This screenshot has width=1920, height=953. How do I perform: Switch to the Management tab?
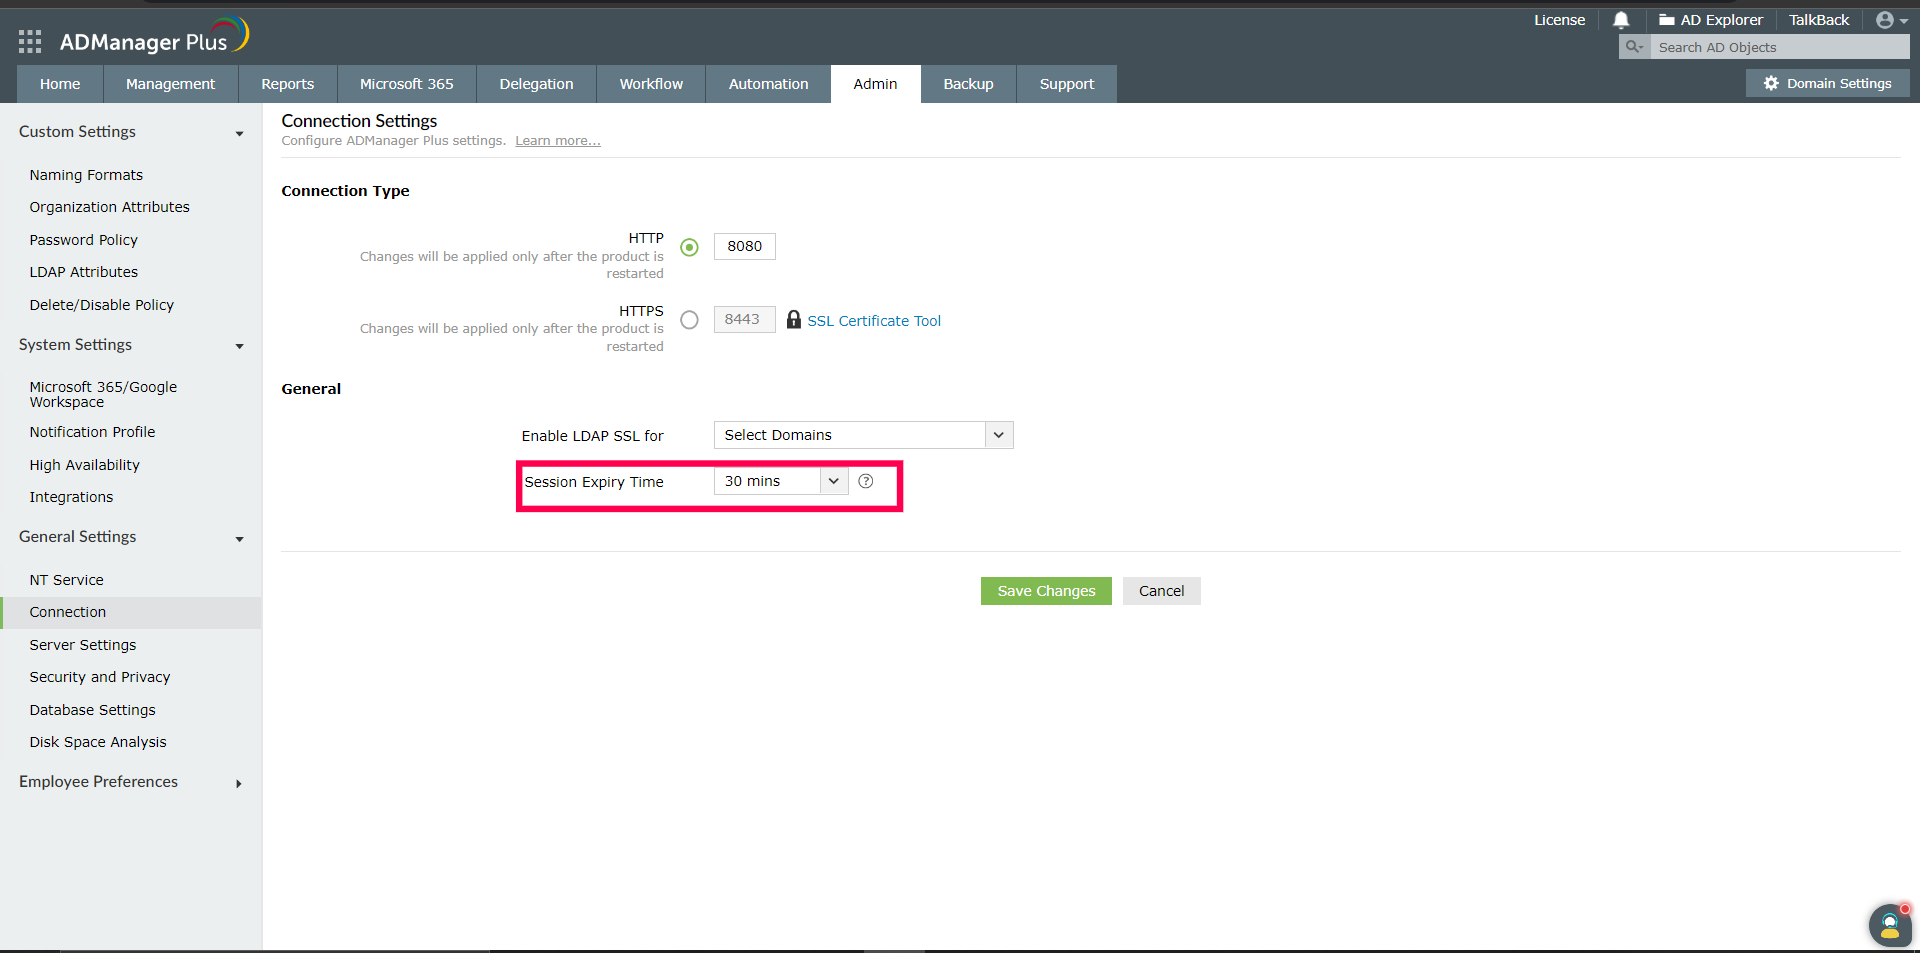171,84
